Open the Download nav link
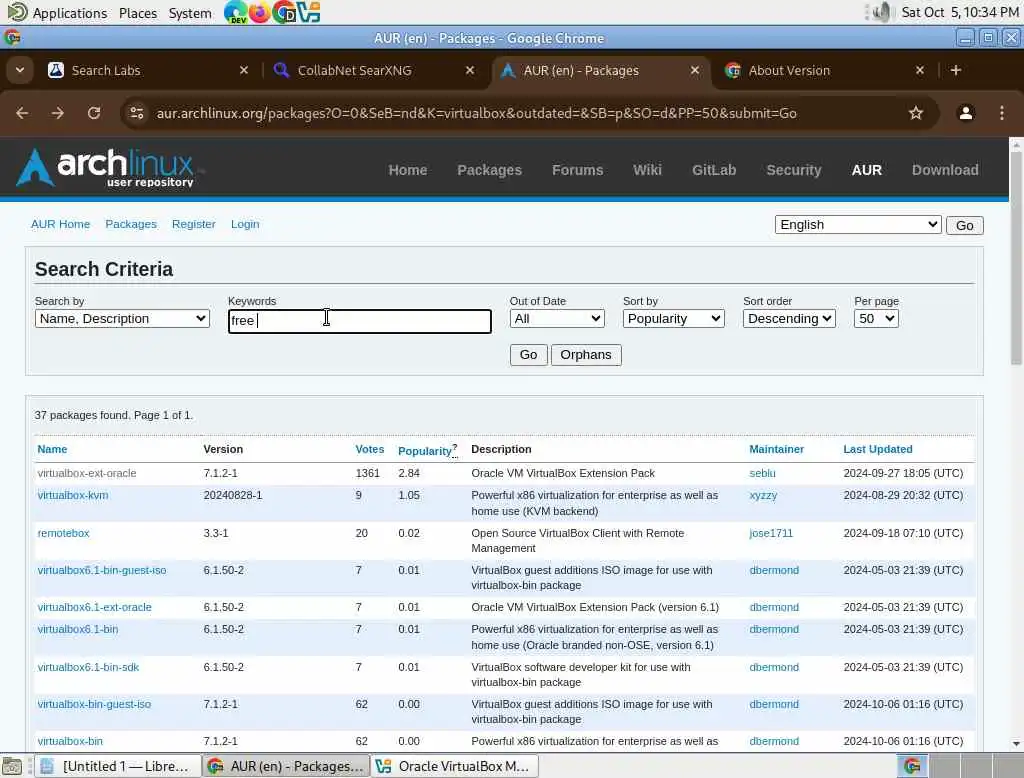This screenshot has height=778, width=1024. 945,170
